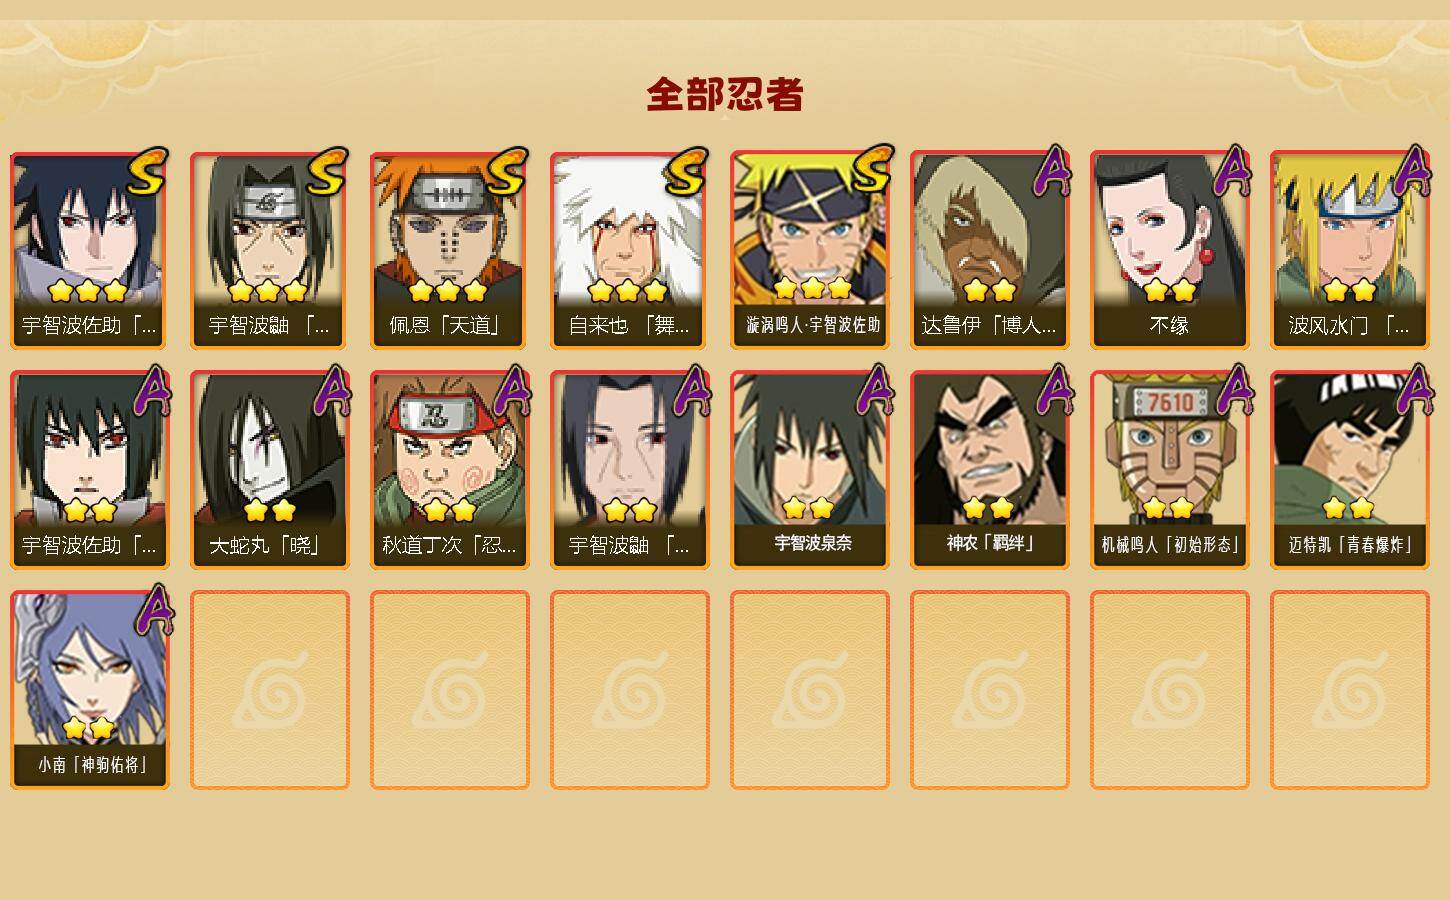The width and height of the screenshot is (1450, 900).
Task: Choose the 秋道丁次 ninja card
Action: click(x=450, y=470)
